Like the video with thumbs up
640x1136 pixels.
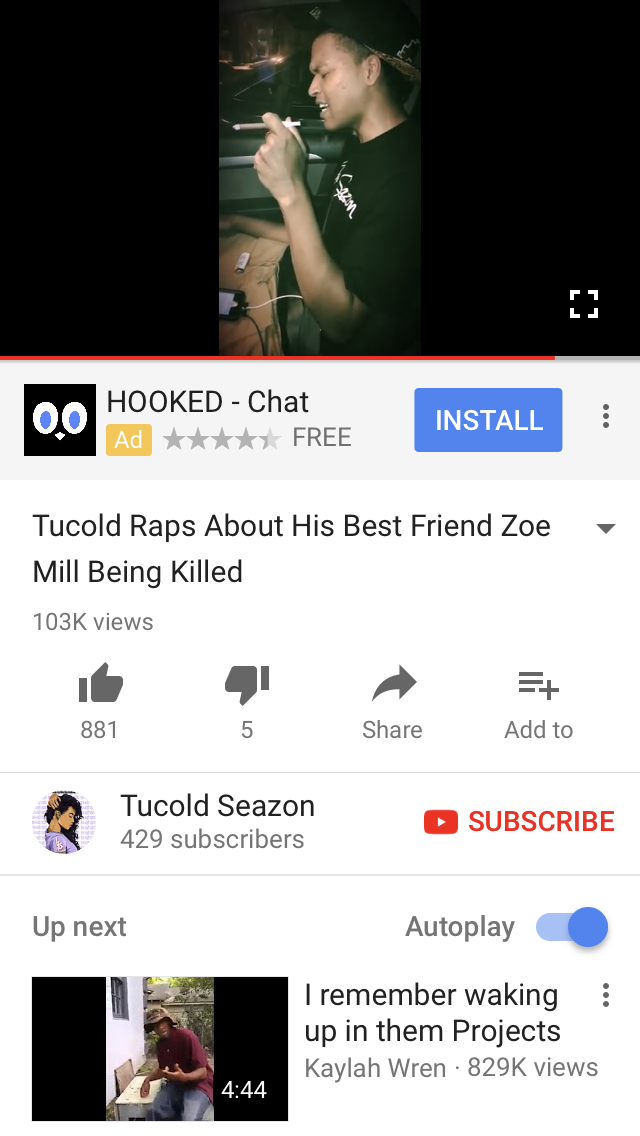click(x=101, y=683)
